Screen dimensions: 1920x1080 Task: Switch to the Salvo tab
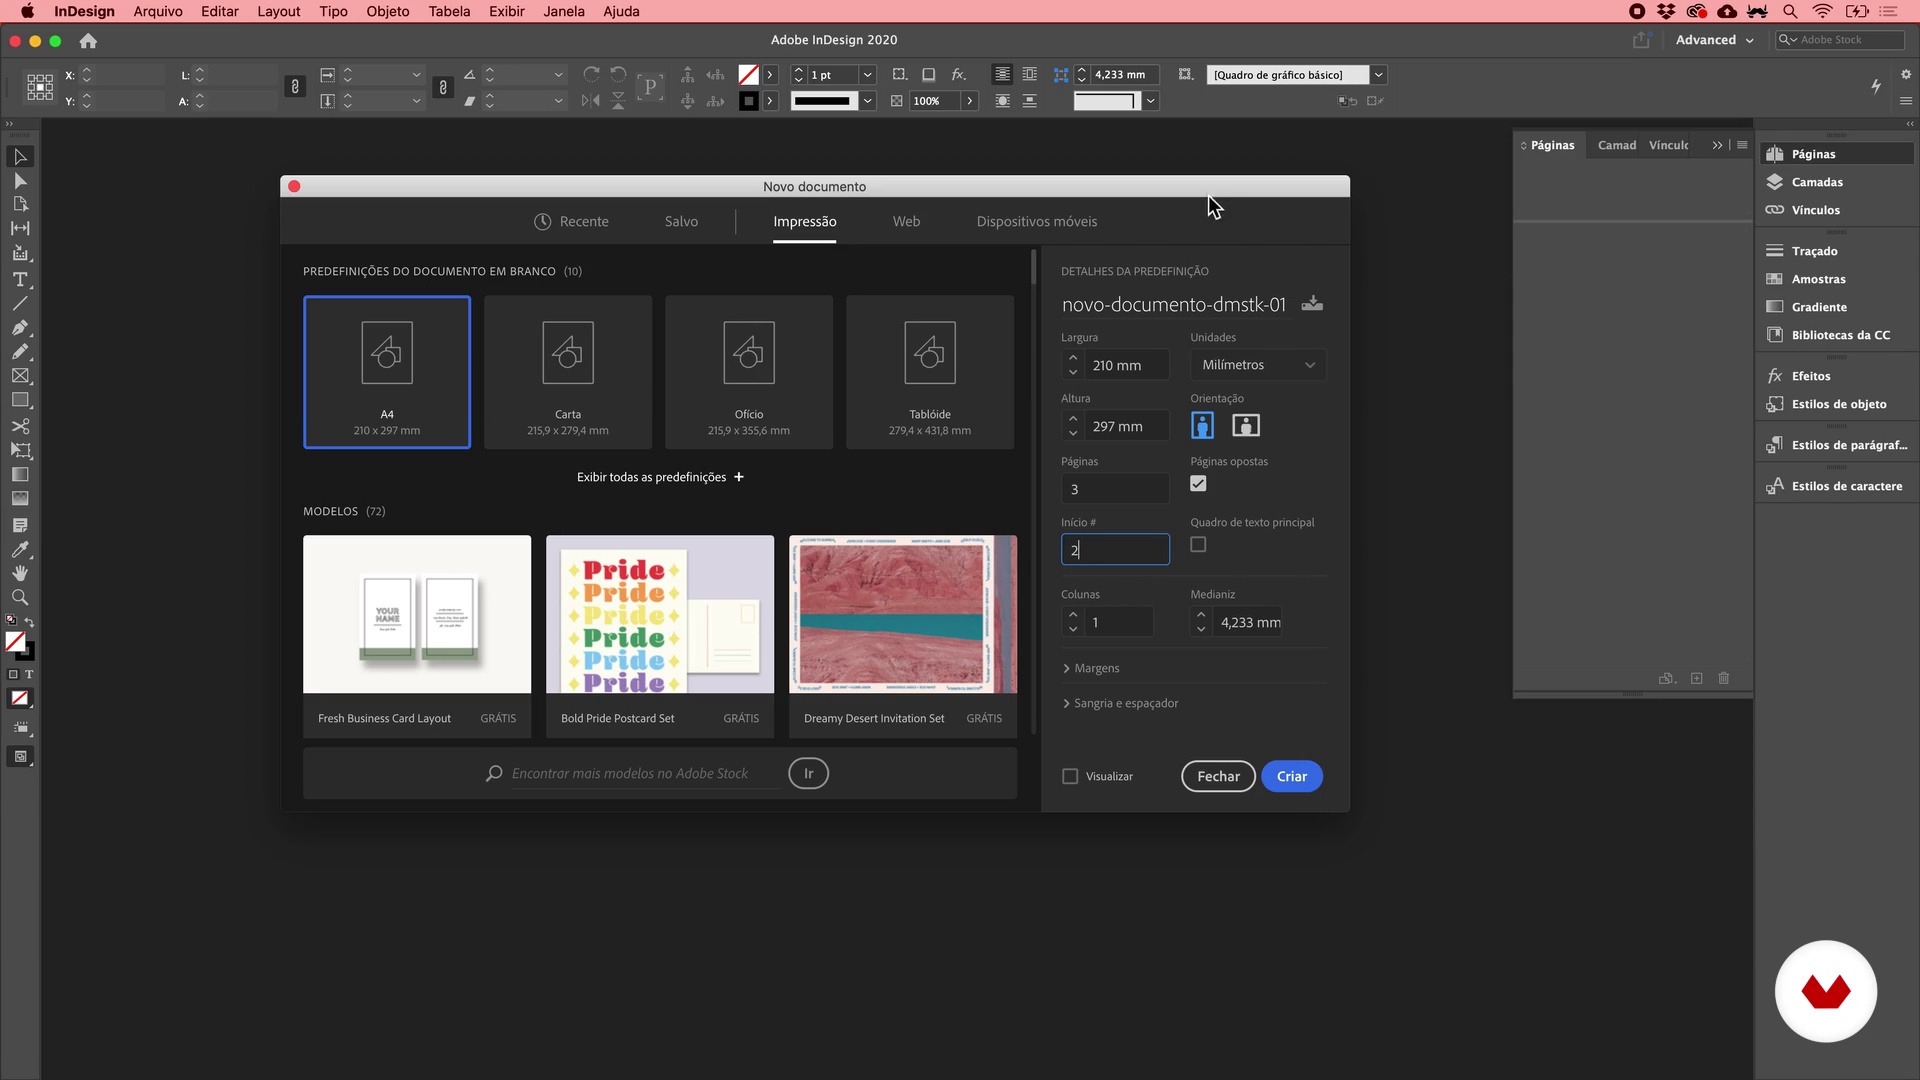tap(681, 222)
